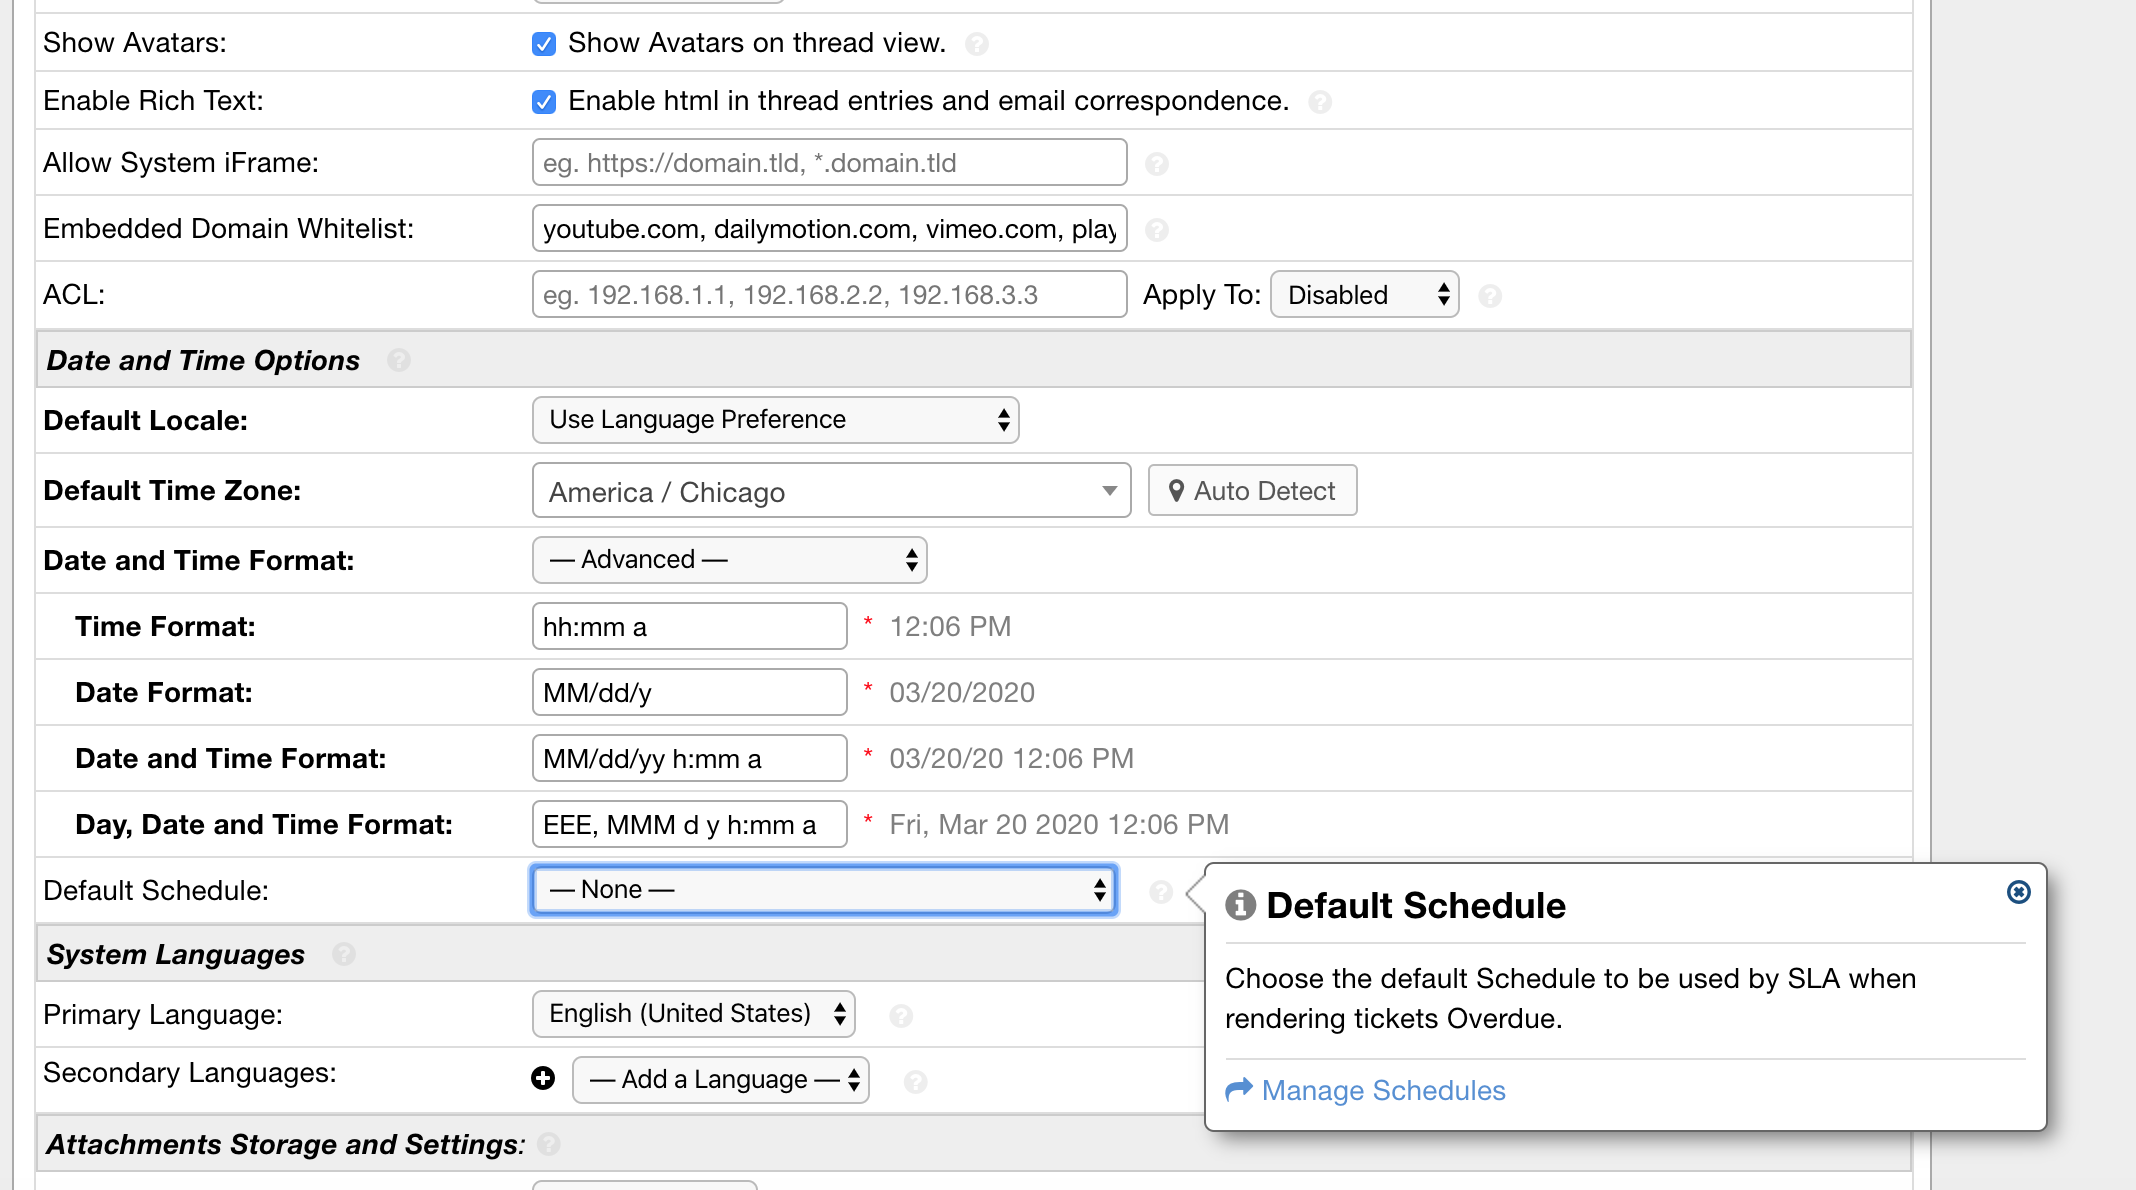Open help for Date and Time Options header
The height and width of the screenshot is (1190, 2136).
pos(399,360)
